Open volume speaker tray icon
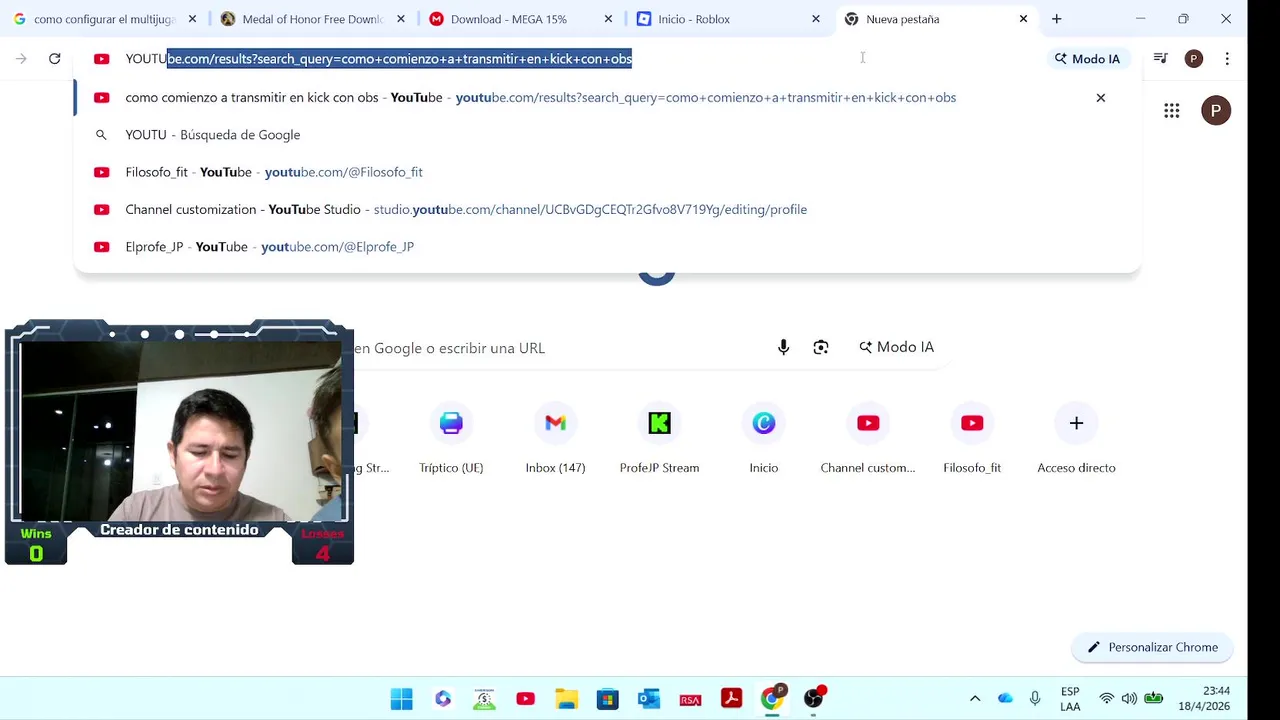The height and width of the screenshot is (720, 1280). (x=1129, y=699)
